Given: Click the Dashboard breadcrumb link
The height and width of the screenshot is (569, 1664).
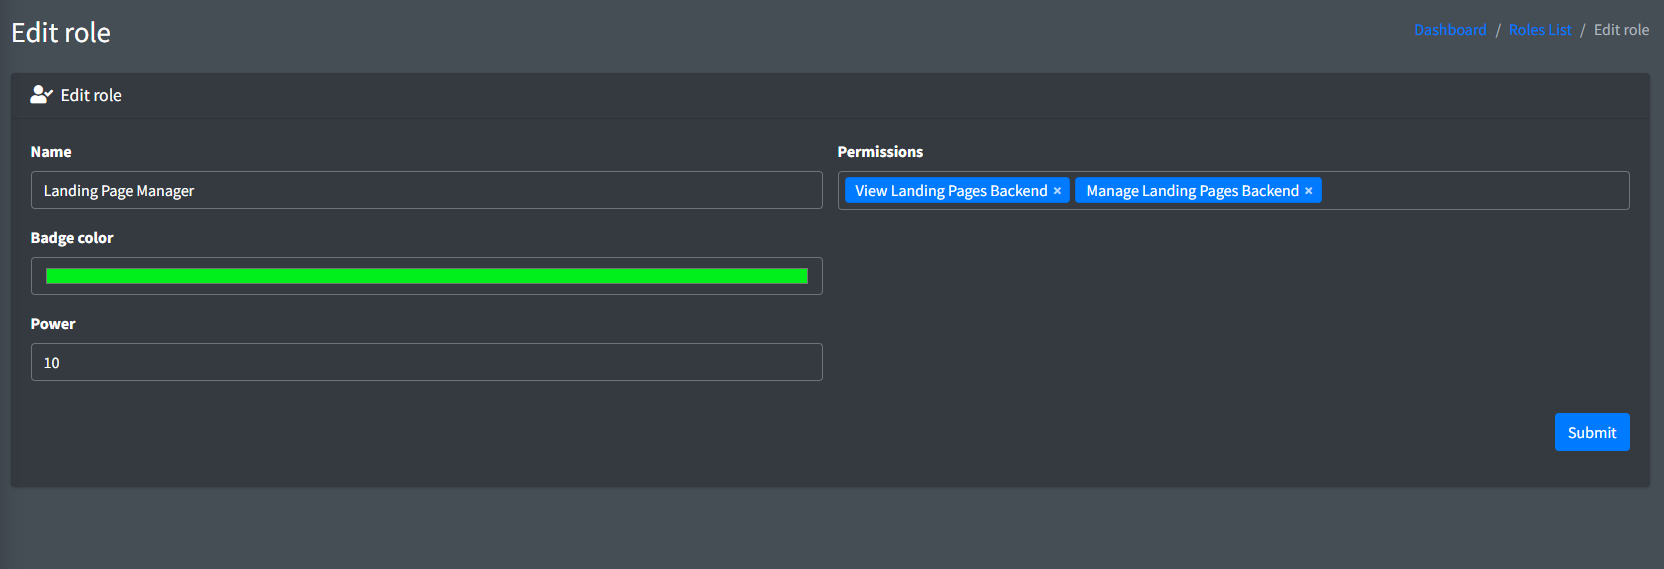Looking at the screenshot, I should tap(1449, 30).
